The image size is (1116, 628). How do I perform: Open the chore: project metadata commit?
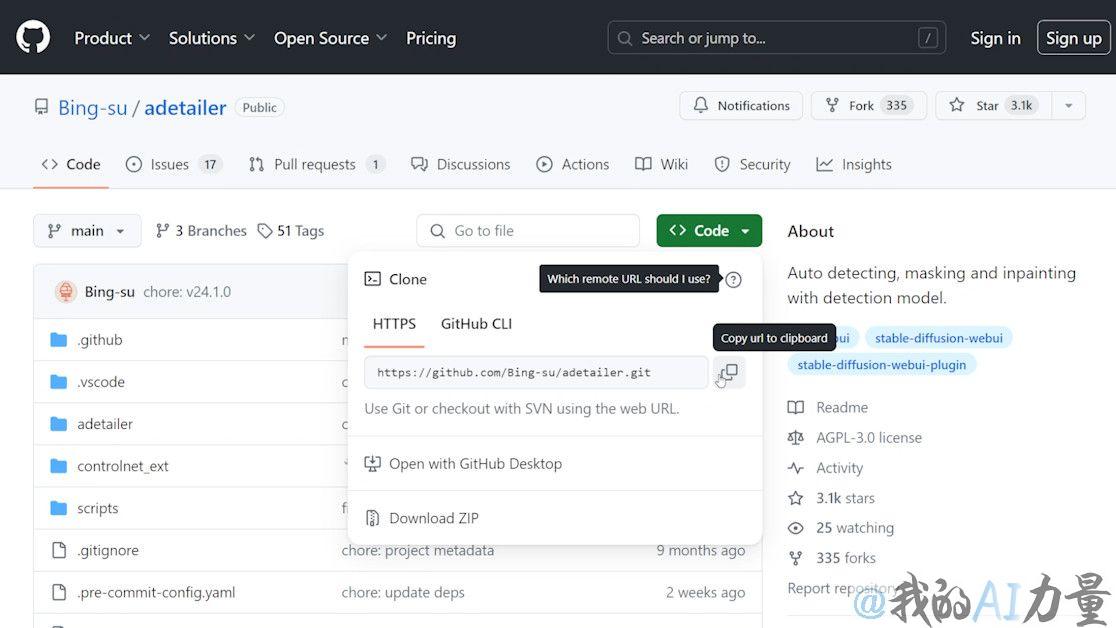[417, 550]
